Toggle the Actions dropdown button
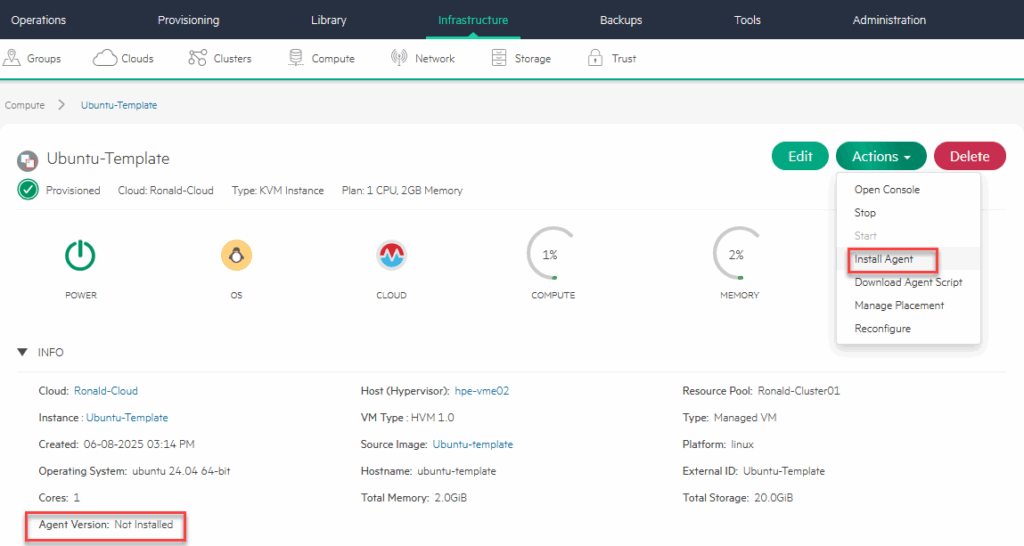 pos(881,156)
